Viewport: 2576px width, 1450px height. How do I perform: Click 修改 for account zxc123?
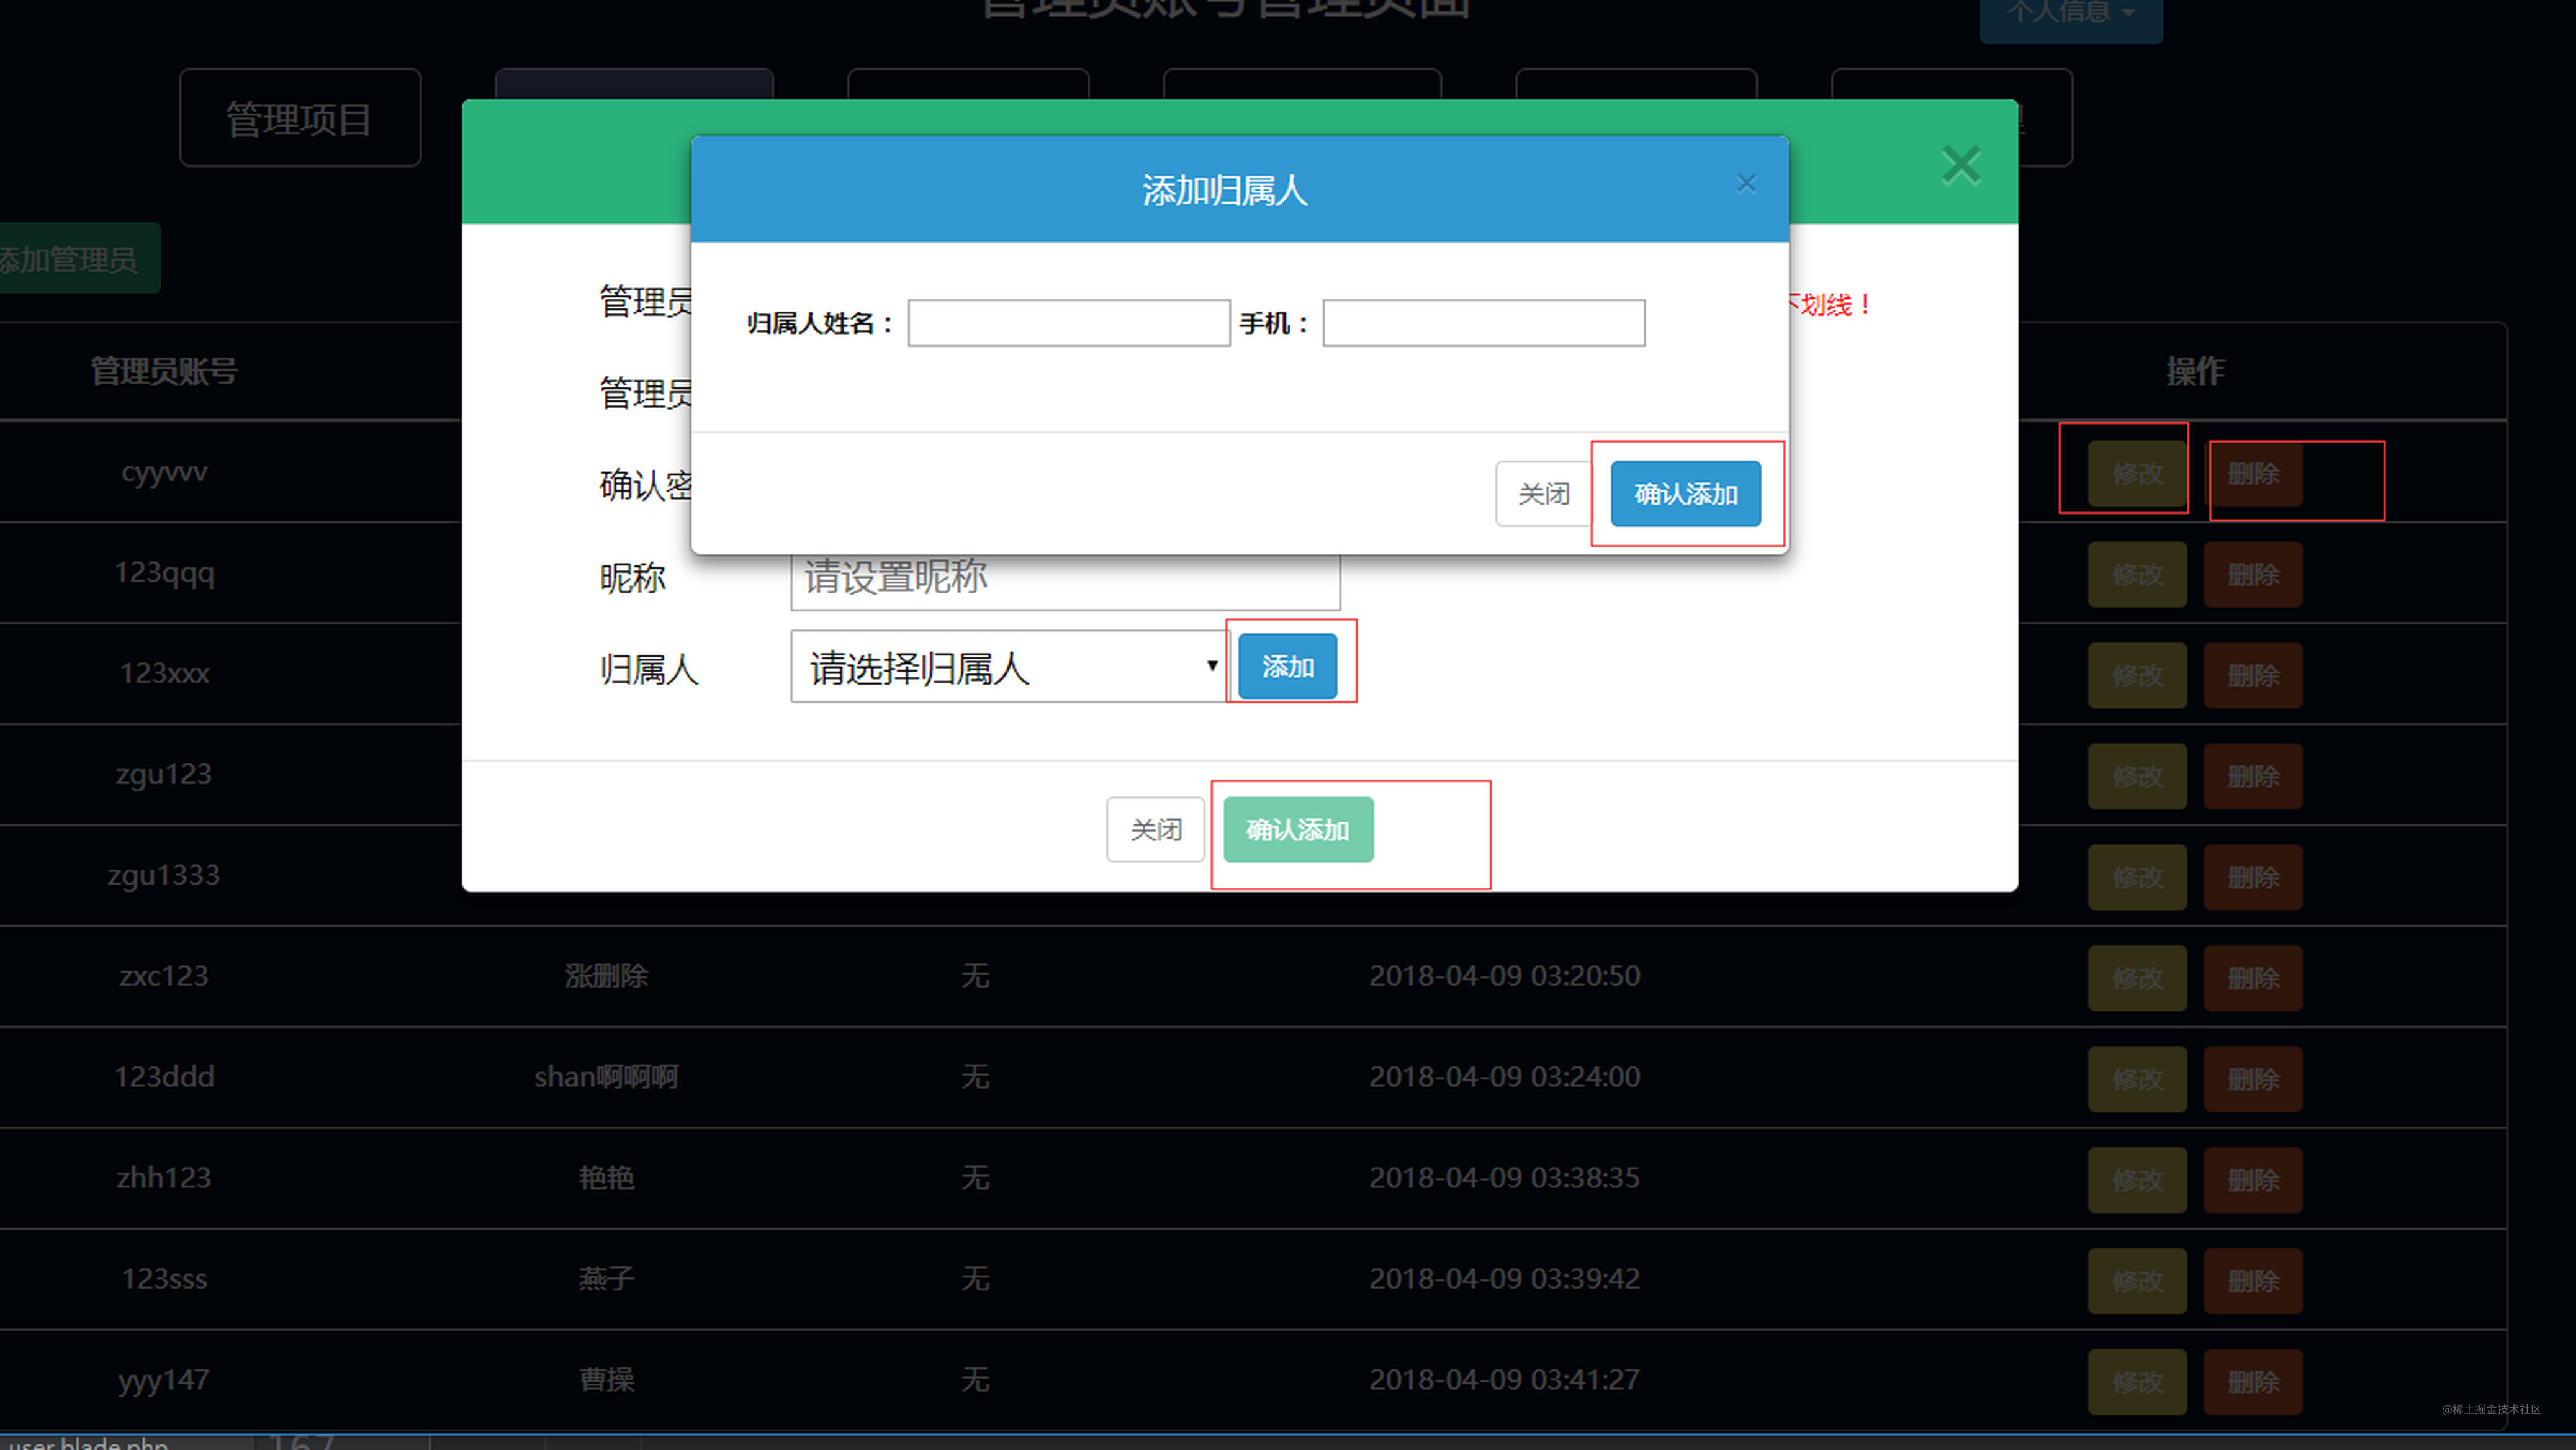pyautogui.click(x=2137, y=979)
